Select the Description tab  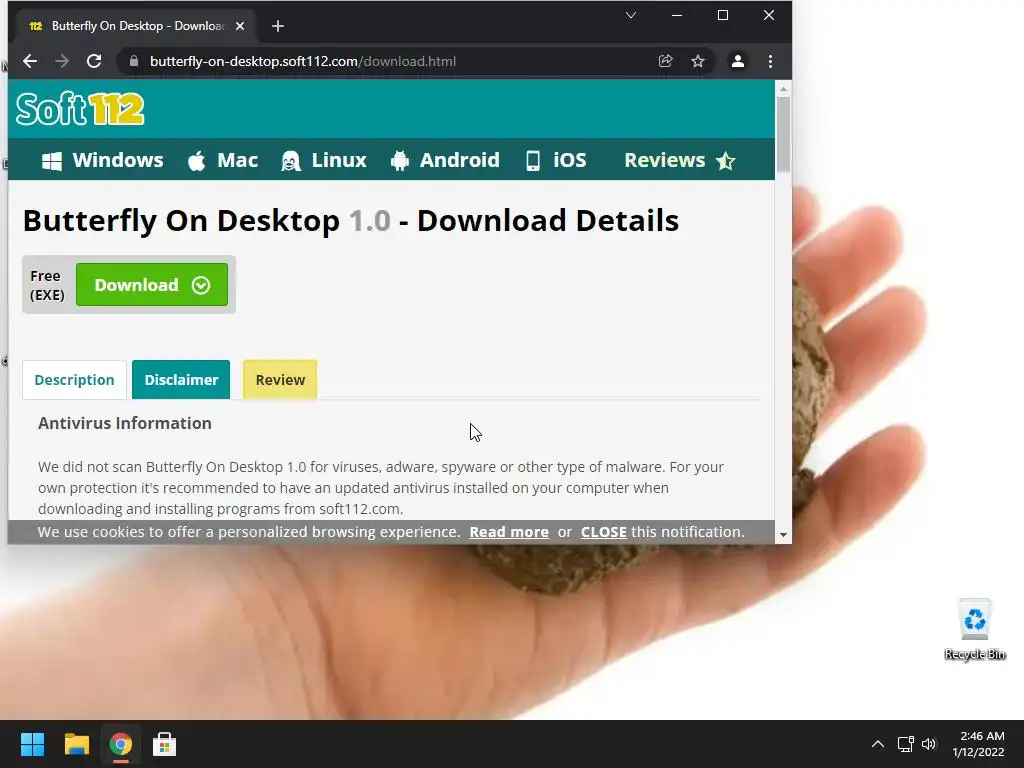click(74, 380)
